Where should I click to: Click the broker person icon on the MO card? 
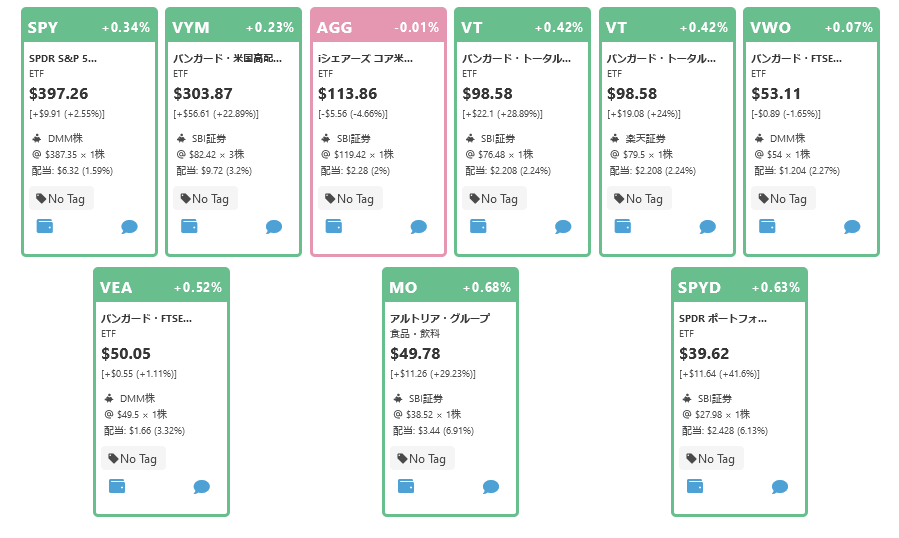click(398, 398)
